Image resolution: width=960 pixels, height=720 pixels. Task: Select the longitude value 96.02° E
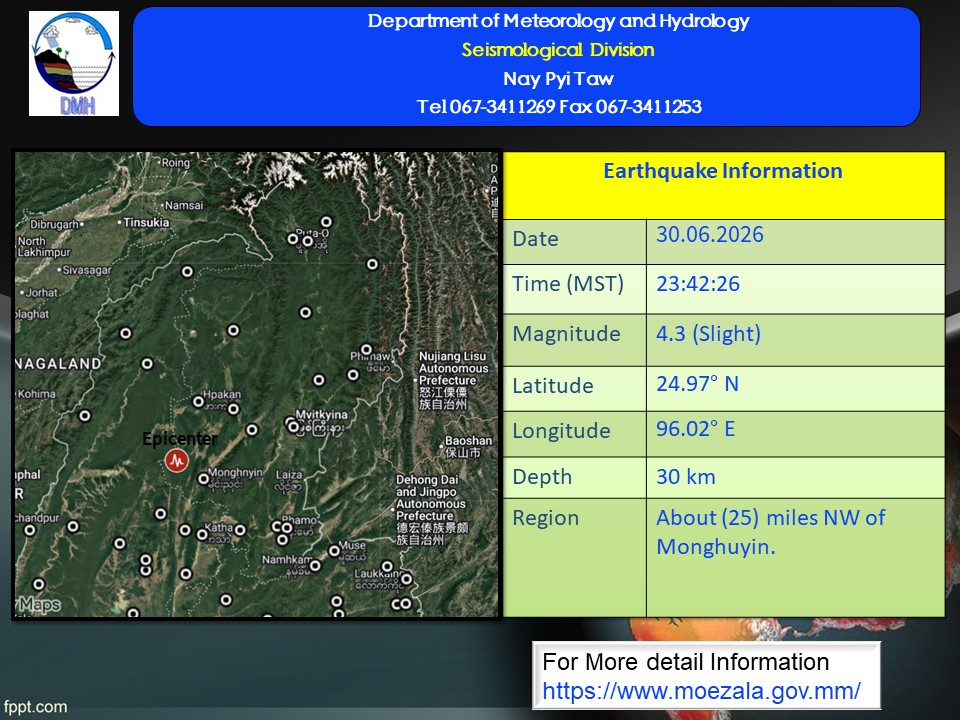696,429
